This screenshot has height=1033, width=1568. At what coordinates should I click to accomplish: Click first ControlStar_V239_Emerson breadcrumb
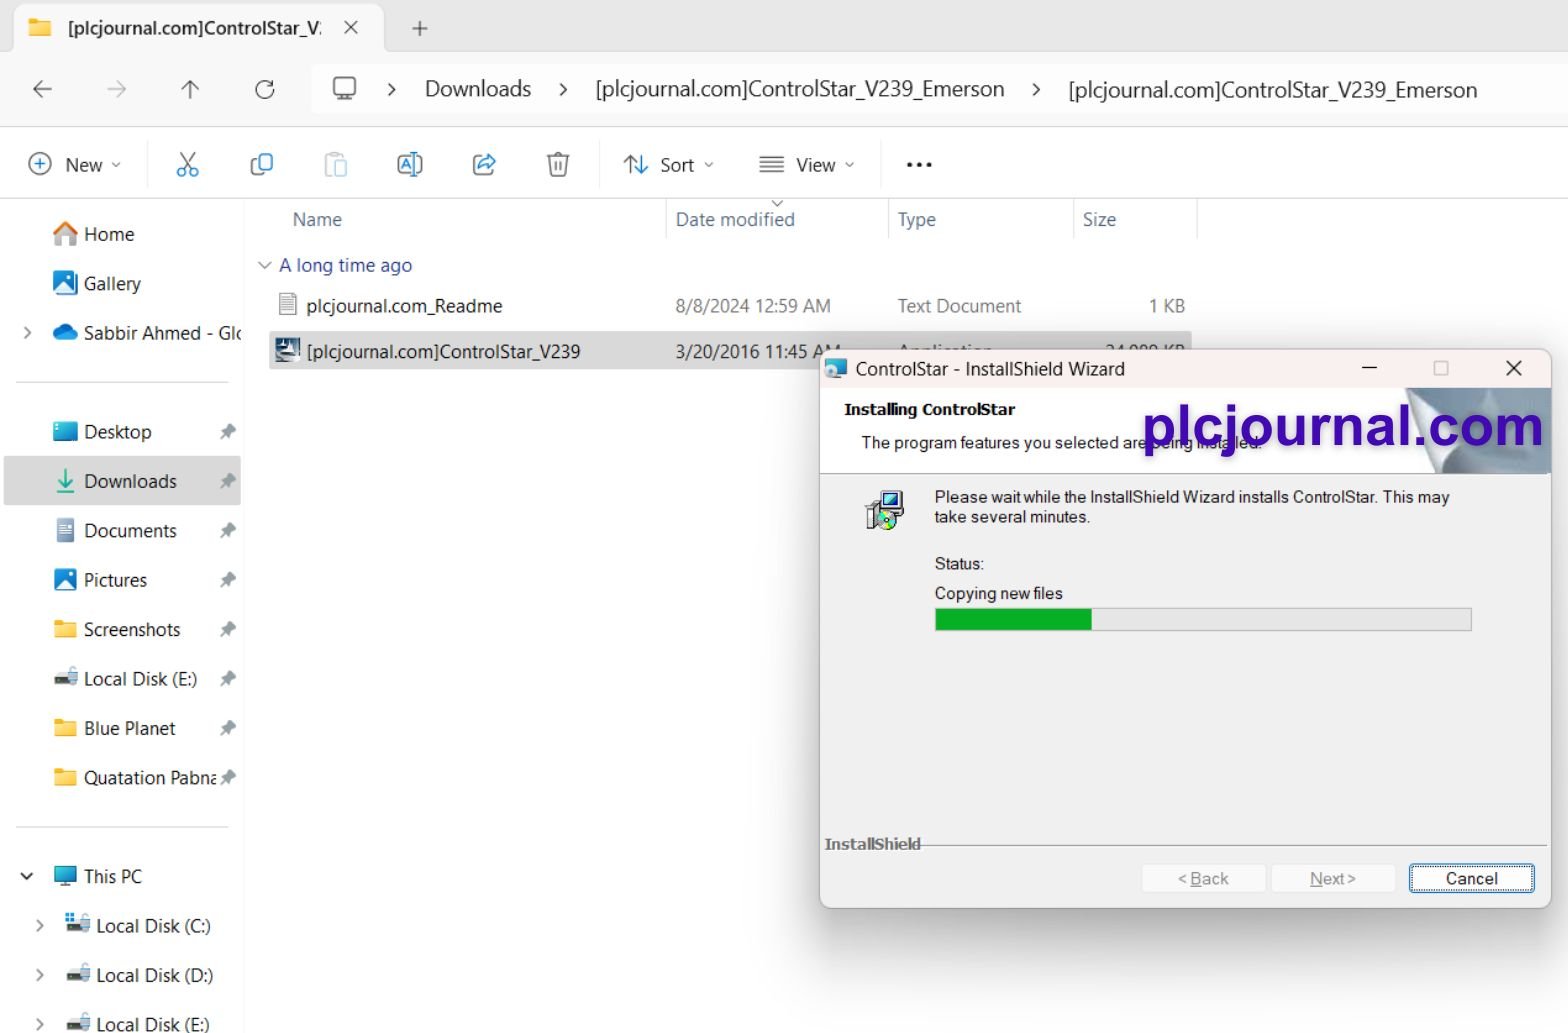coord(800,89)
